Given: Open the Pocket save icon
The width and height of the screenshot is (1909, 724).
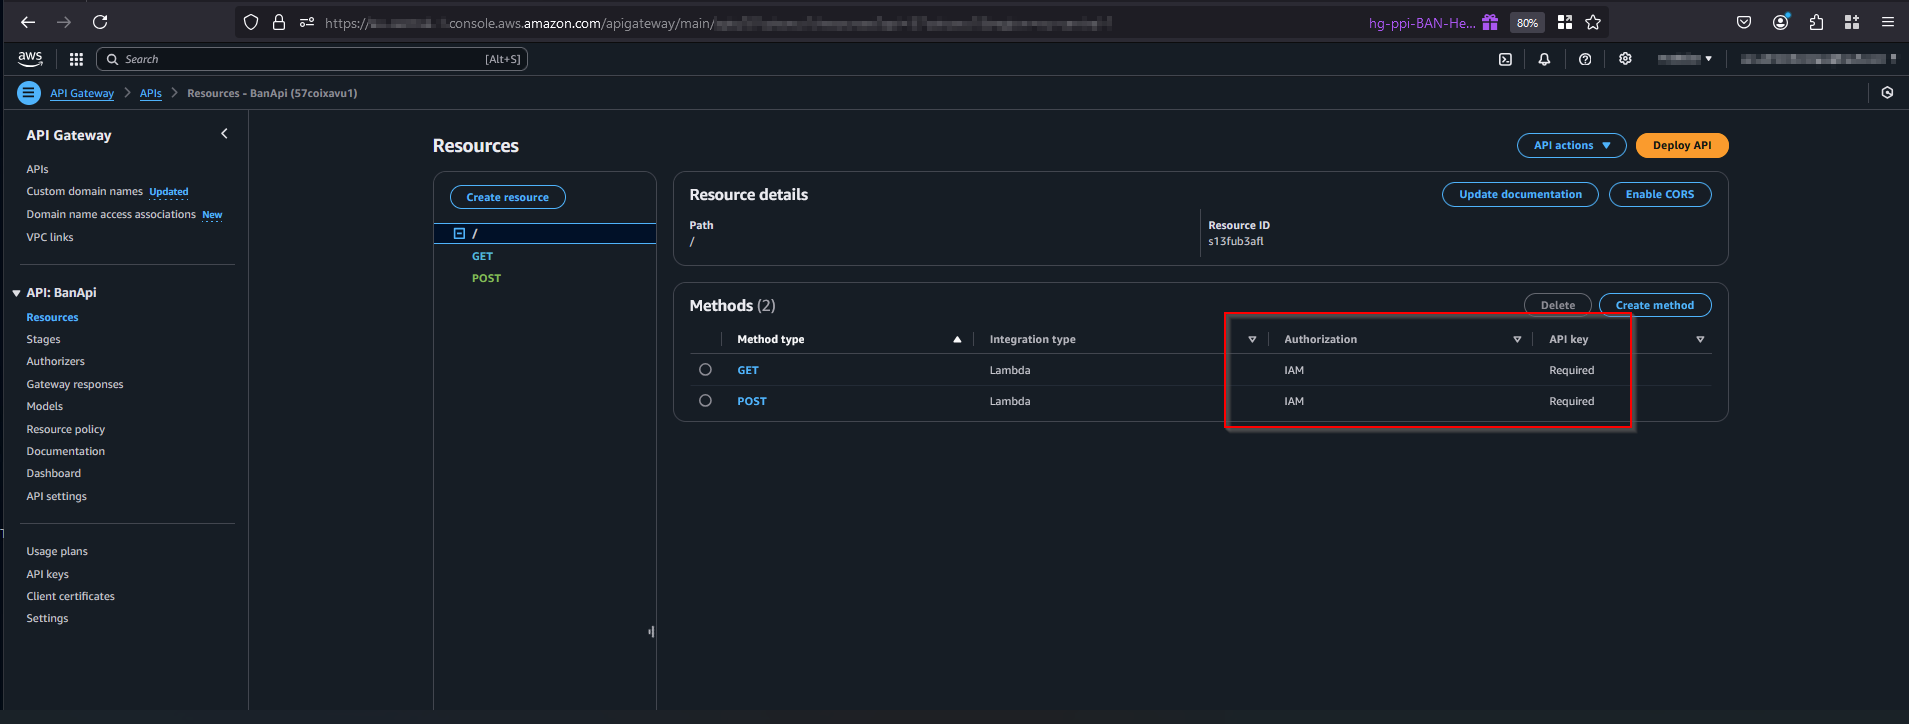Looking at the screenshot, I should coord(1744,22).
